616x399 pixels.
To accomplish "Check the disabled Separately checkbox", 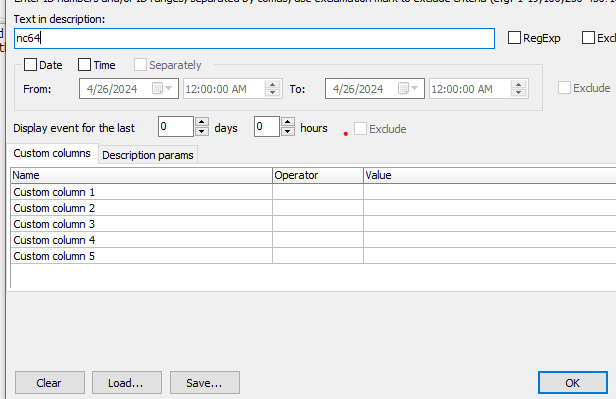I will coord(140,64).
